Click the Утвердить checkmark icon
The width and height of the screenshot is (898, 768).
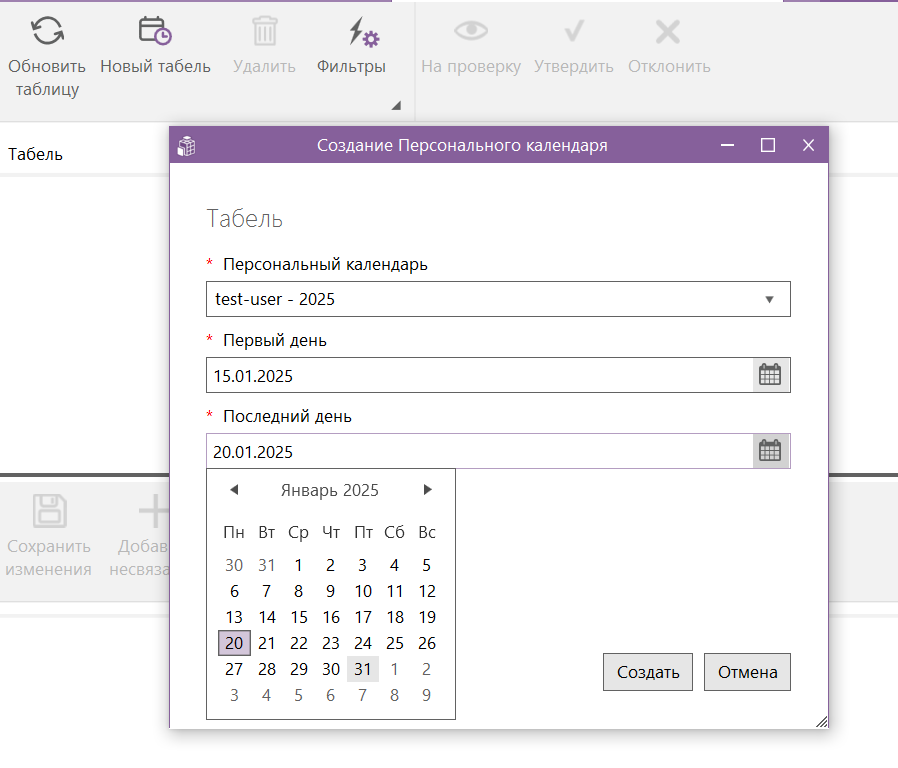pyautogui.click(x=574, y=31)
